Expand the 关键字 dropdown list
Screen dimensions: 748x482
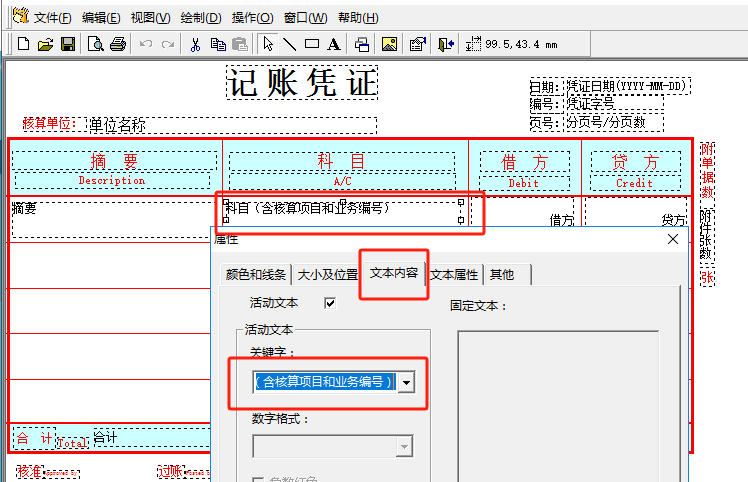(406, 383)
